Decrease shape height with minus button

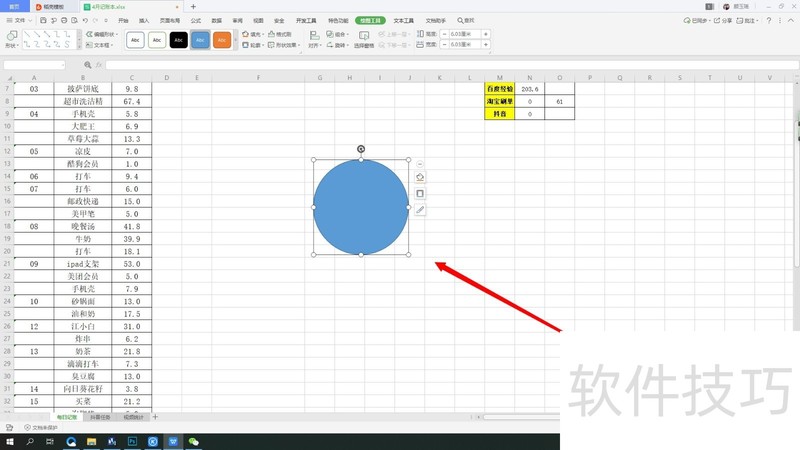point(444,34)
